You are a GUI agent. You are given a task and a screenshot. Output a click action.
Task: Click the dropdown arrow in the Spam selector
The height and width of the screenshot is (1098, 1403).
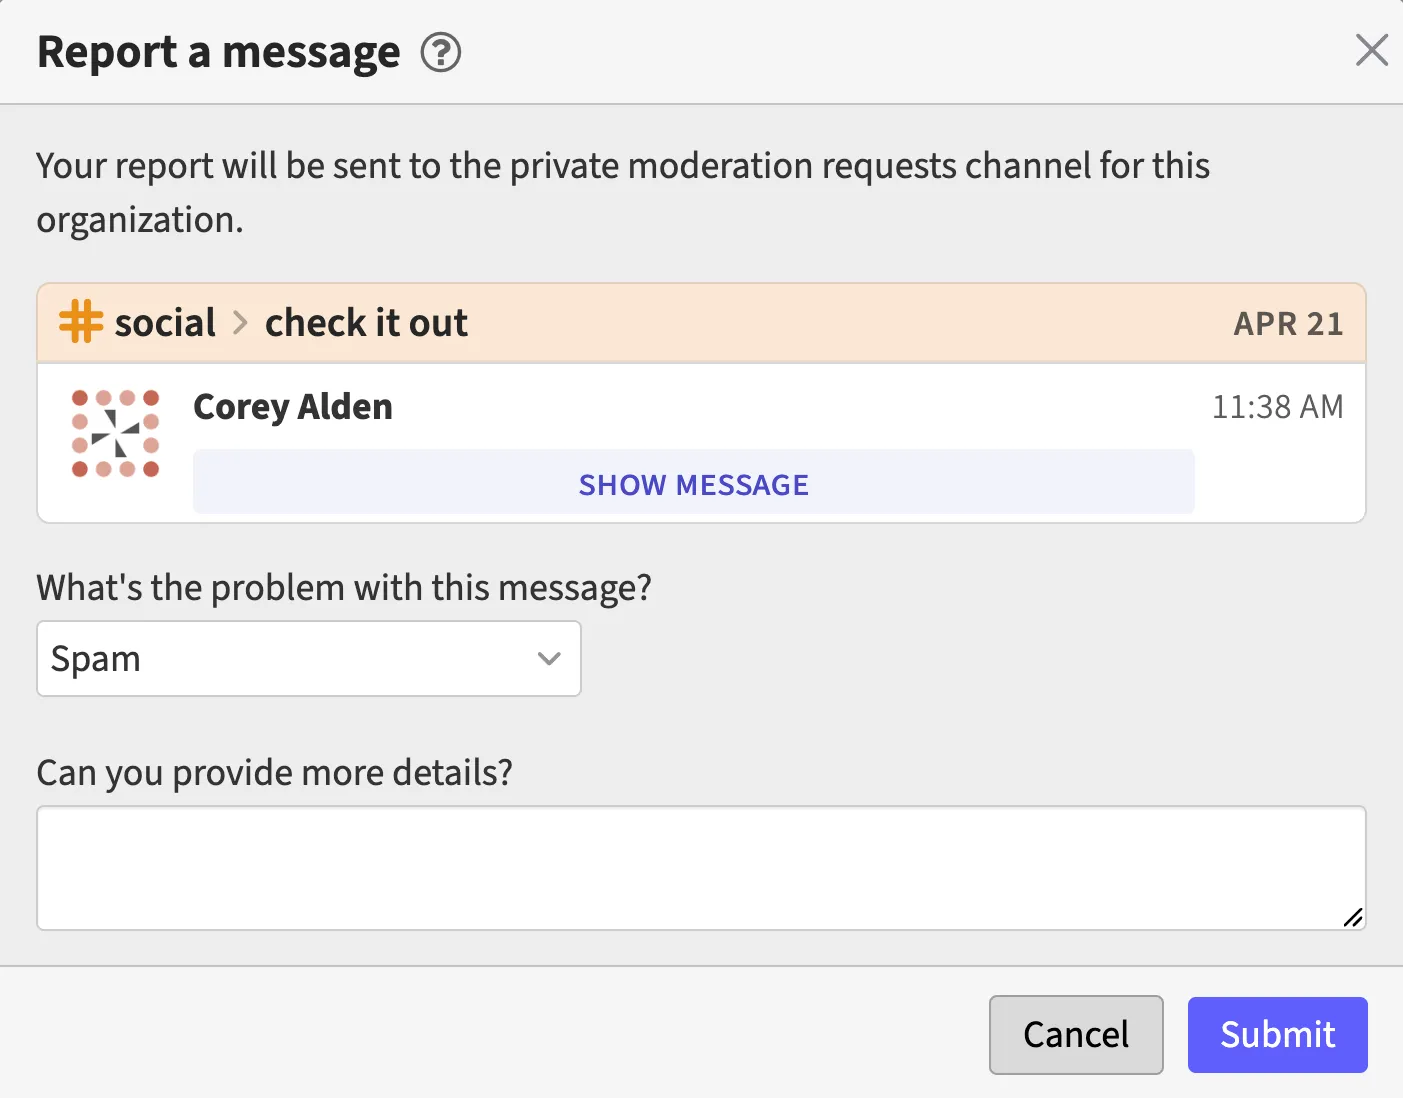[549, 659]
